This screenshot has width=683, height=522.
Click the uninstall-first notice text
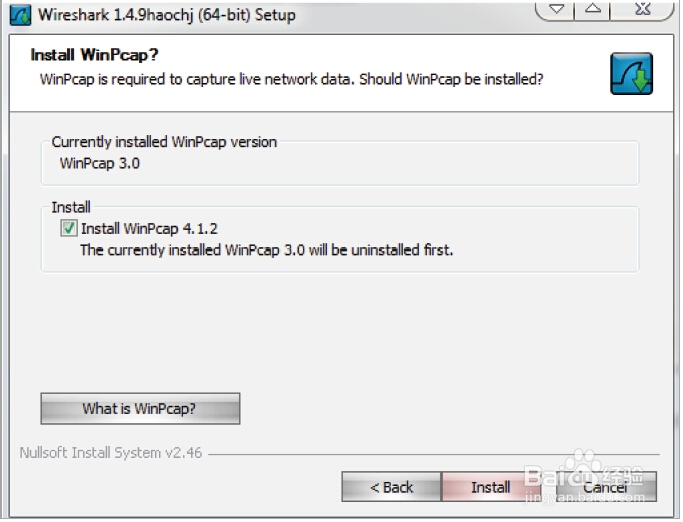point(266,250)
